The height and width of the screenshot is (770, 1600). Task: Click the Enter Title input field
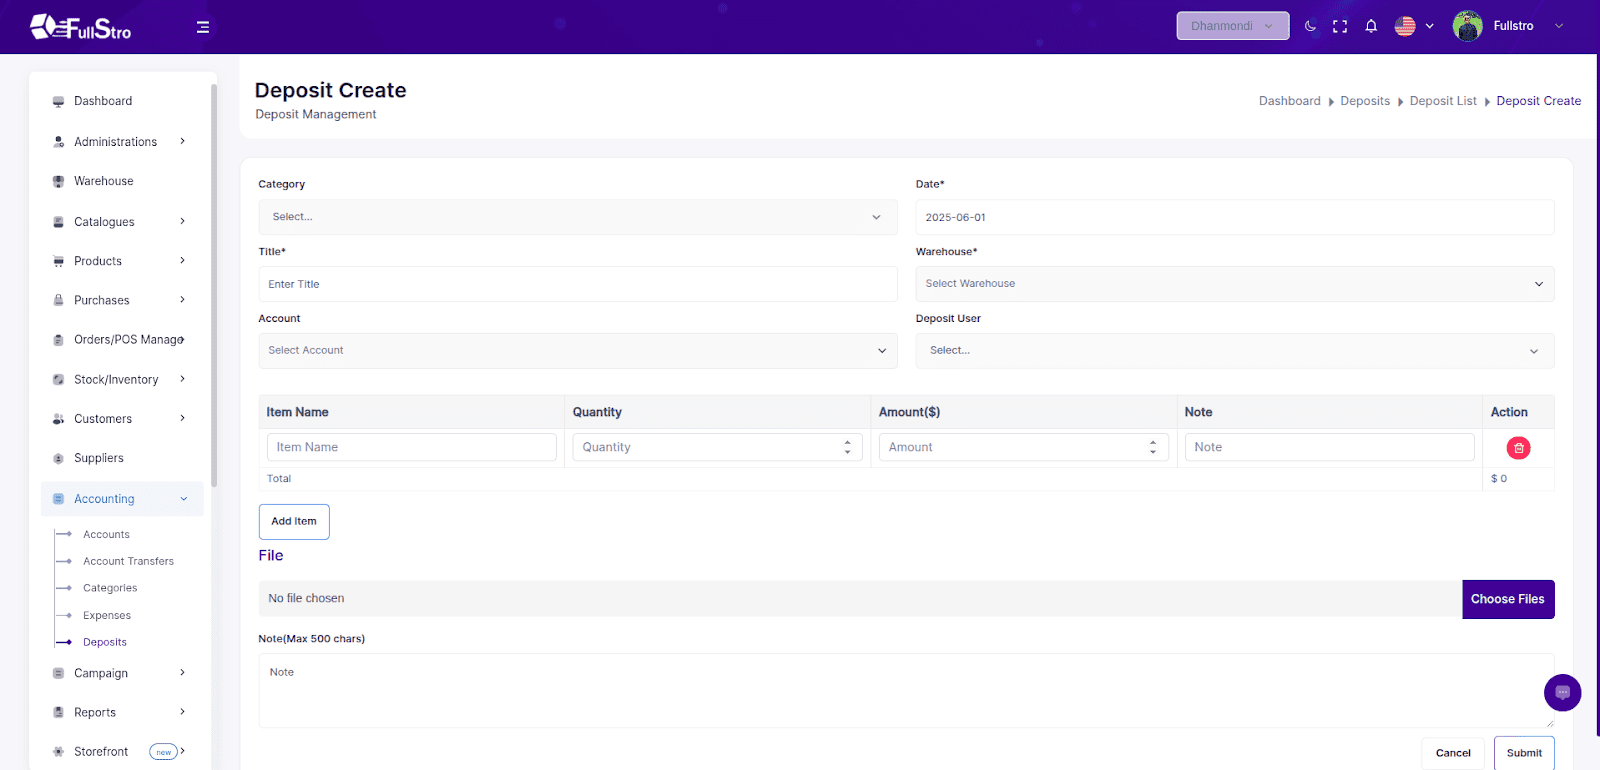(577, 284)
